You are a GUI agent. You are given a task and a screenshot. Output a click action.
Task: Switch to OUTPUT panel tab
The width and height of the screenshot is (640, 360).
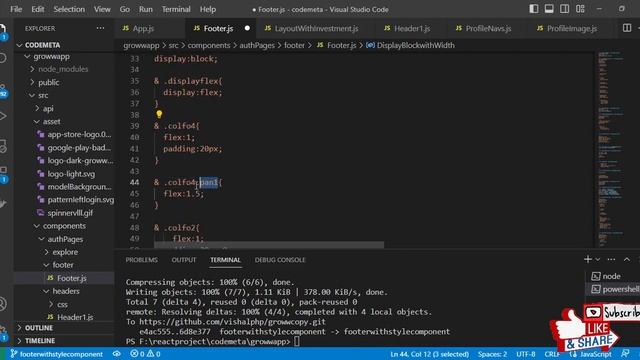pyautogui.click(x=184, y=260)
